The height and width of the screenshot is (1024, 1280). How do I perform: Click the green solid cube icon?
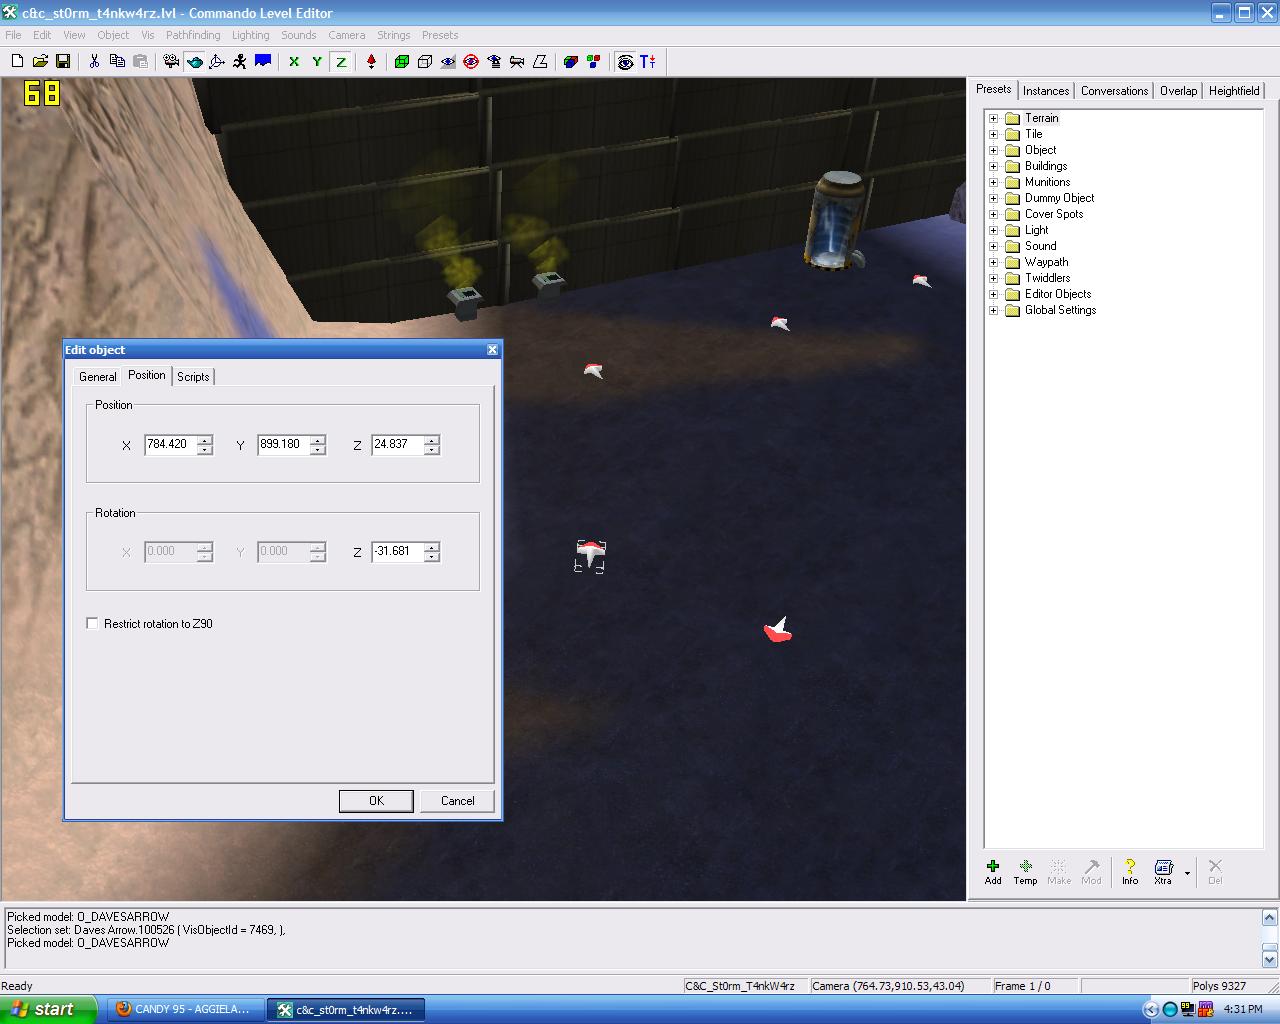402,61
